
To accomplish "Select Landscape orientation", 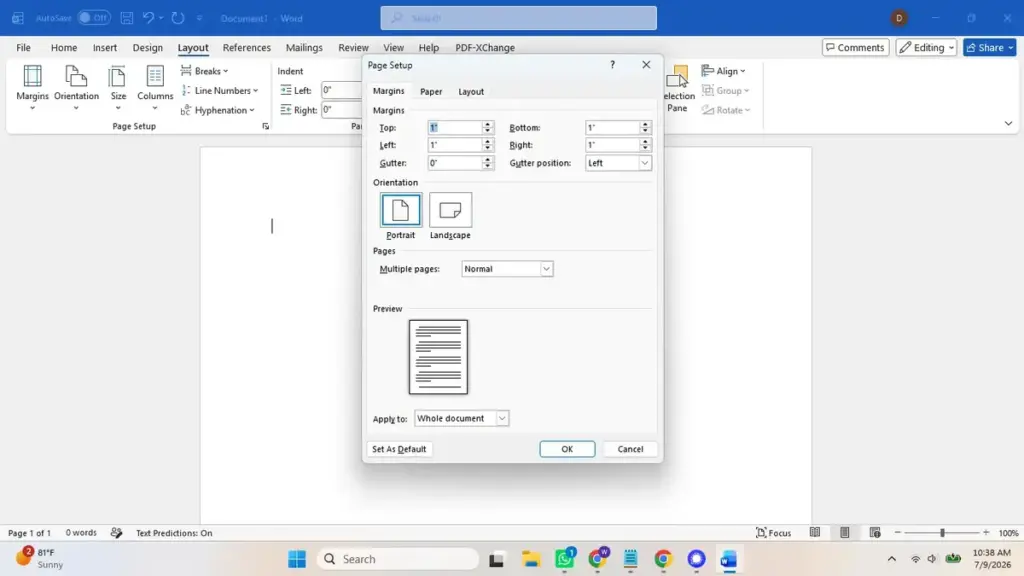I will coord(450,216).
